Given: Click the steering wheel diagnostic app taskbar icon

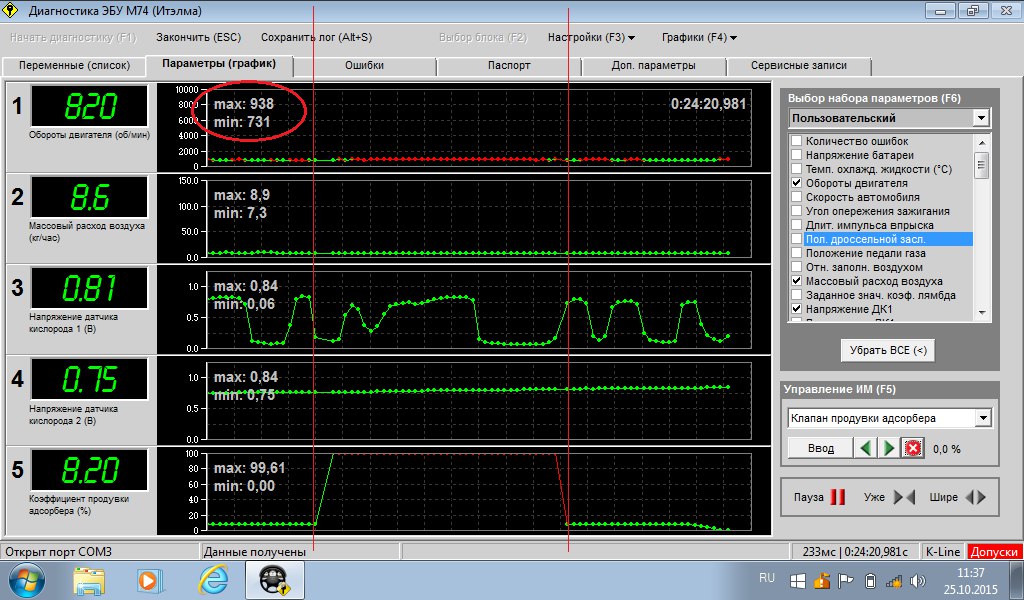Looking at the screenshot, I should click(x=274, y=580).
